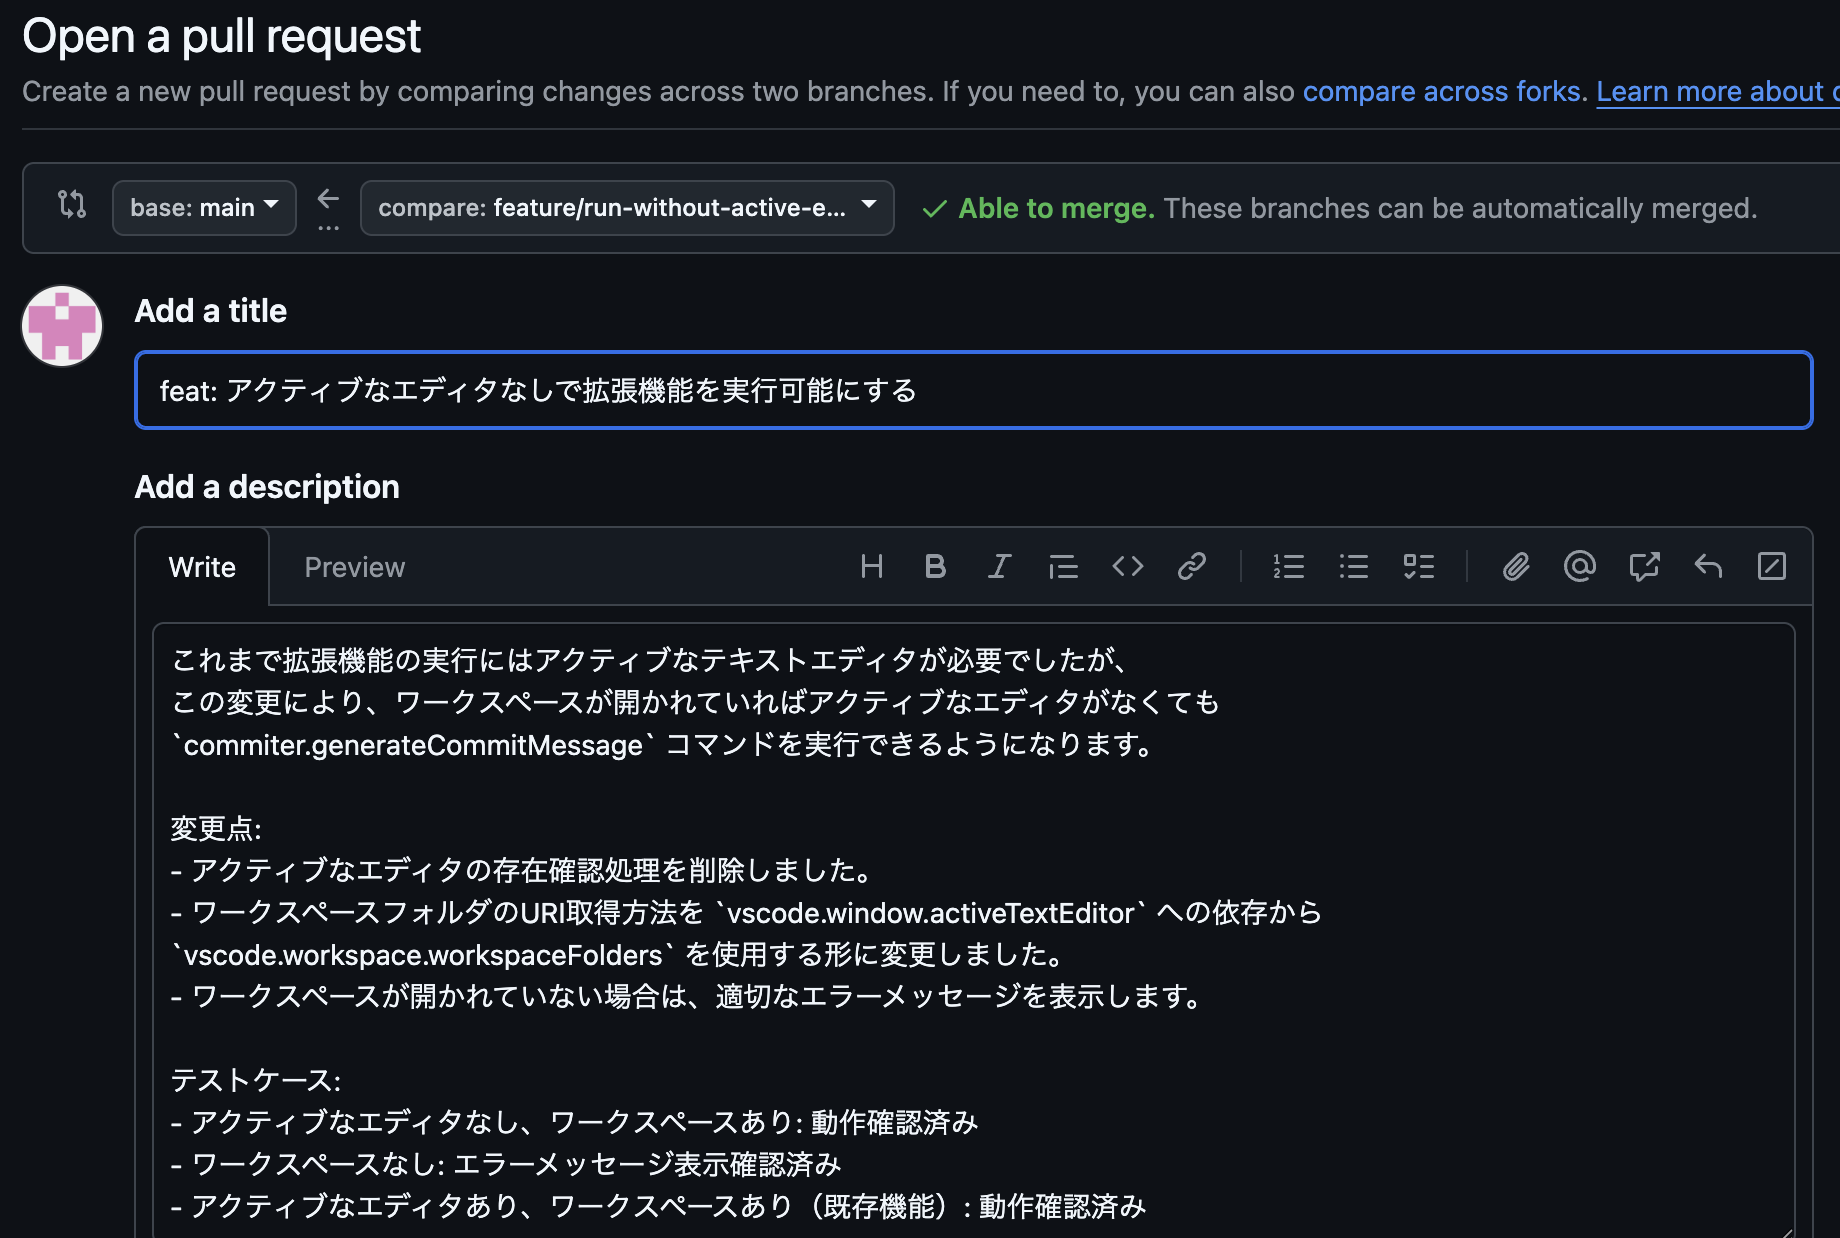Open the base: main branch selector
The image size is (1840, 1238).
203,207
